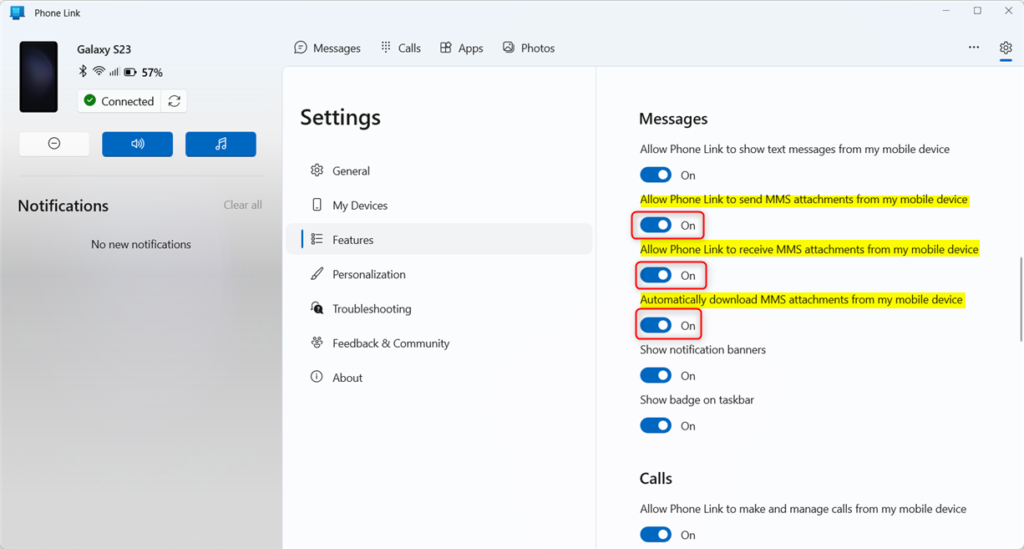This screenshot has width=1024, height=549.
Task: Click the Troubleshooting icon
Action: click(x=317, y=308)
